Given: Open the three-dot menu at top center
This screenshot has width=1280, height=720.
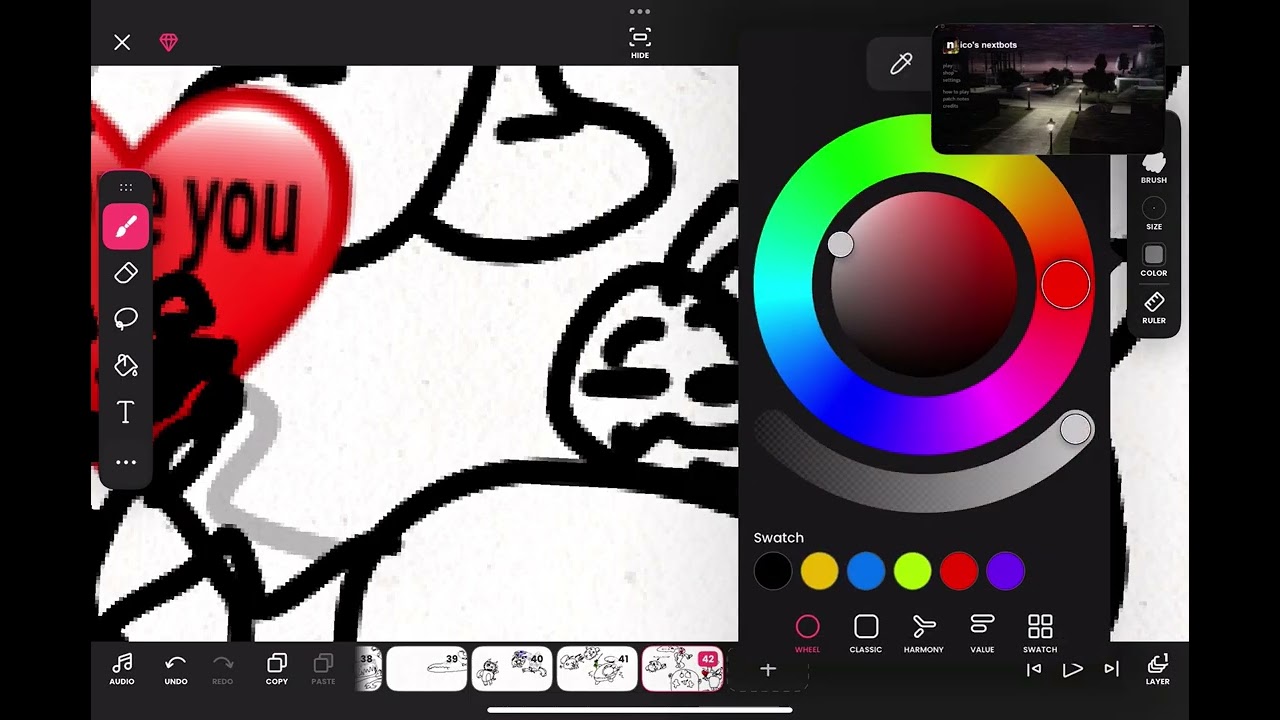Looking at the screenshot, I should point(640,12).
